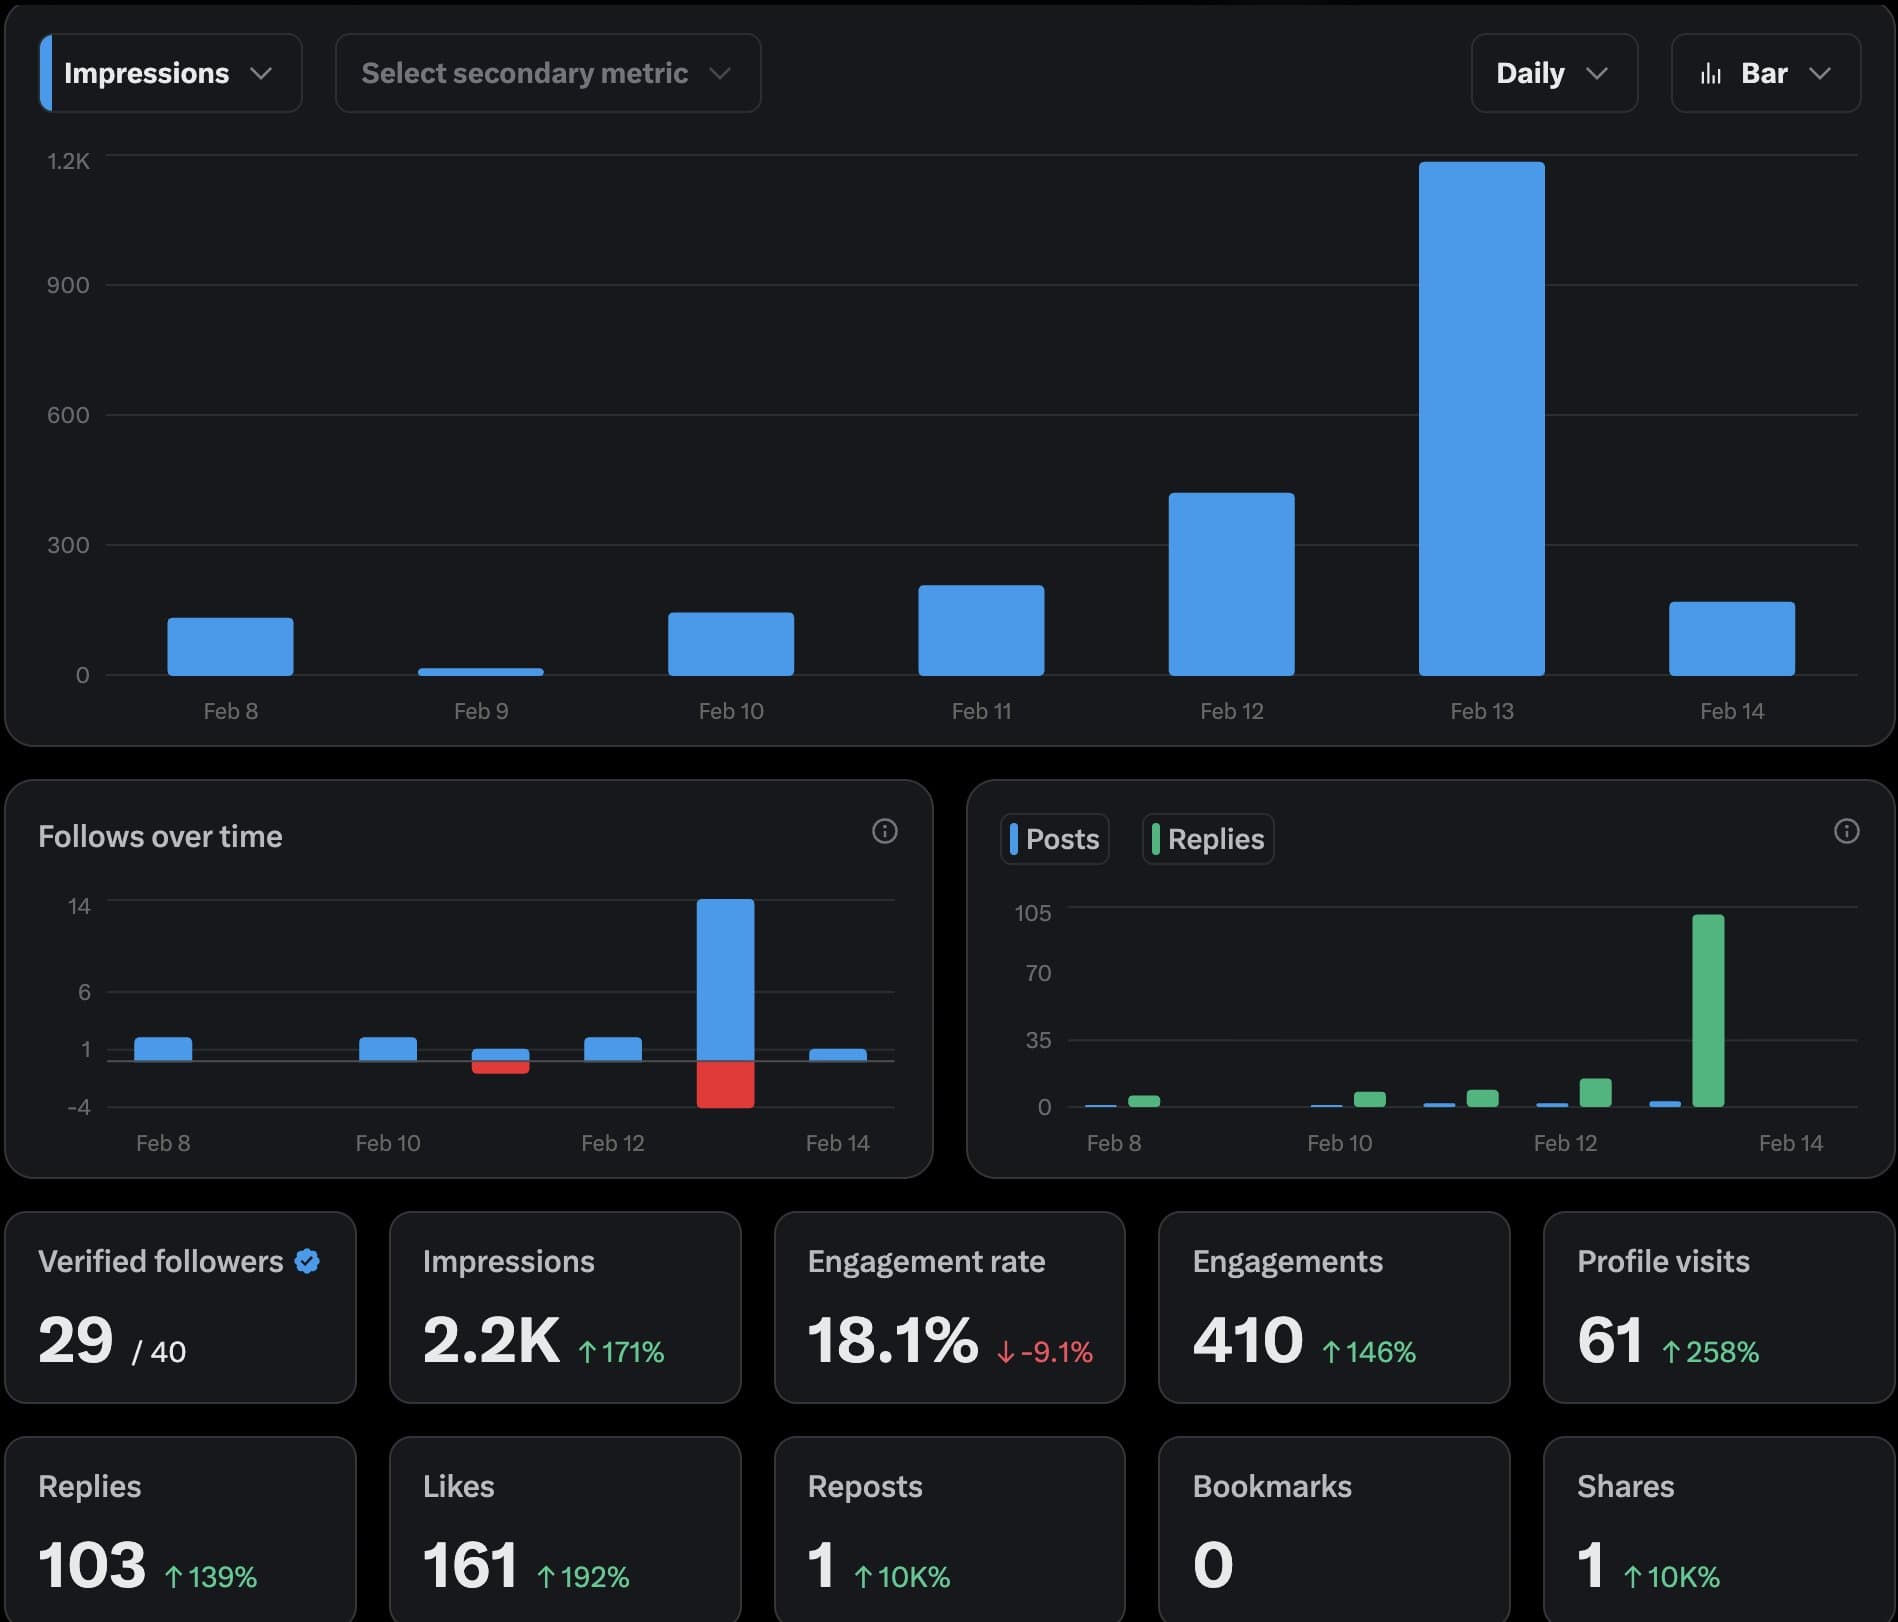Click the Profile visits card
This screenshot has width=1898, height=1622.
pyautogui.click(x=1717, y=1307)
